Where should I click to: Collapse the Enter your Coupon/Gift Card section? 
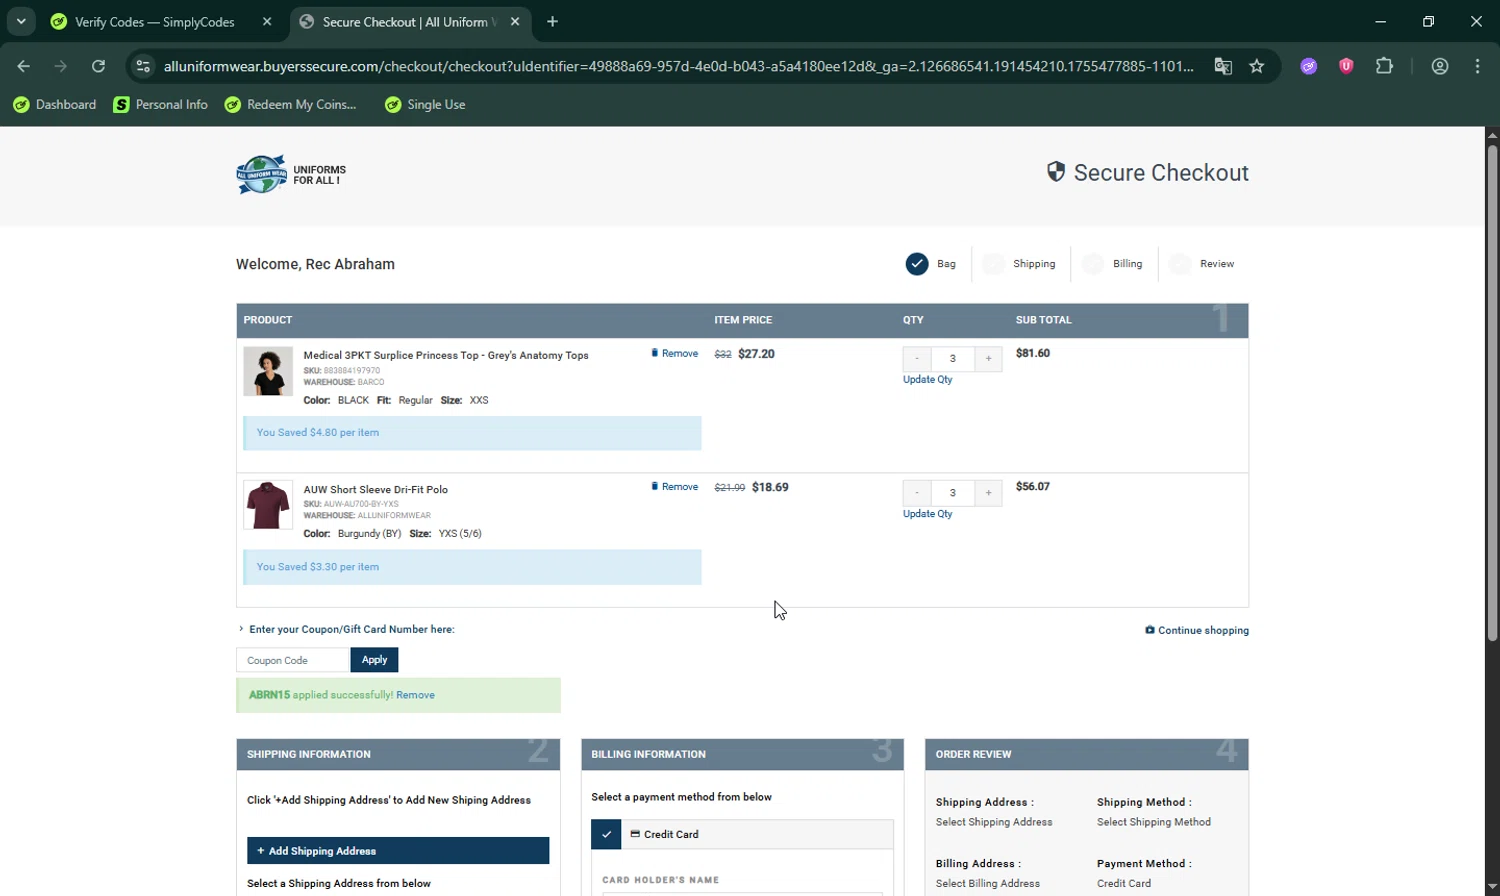(346, 630)
